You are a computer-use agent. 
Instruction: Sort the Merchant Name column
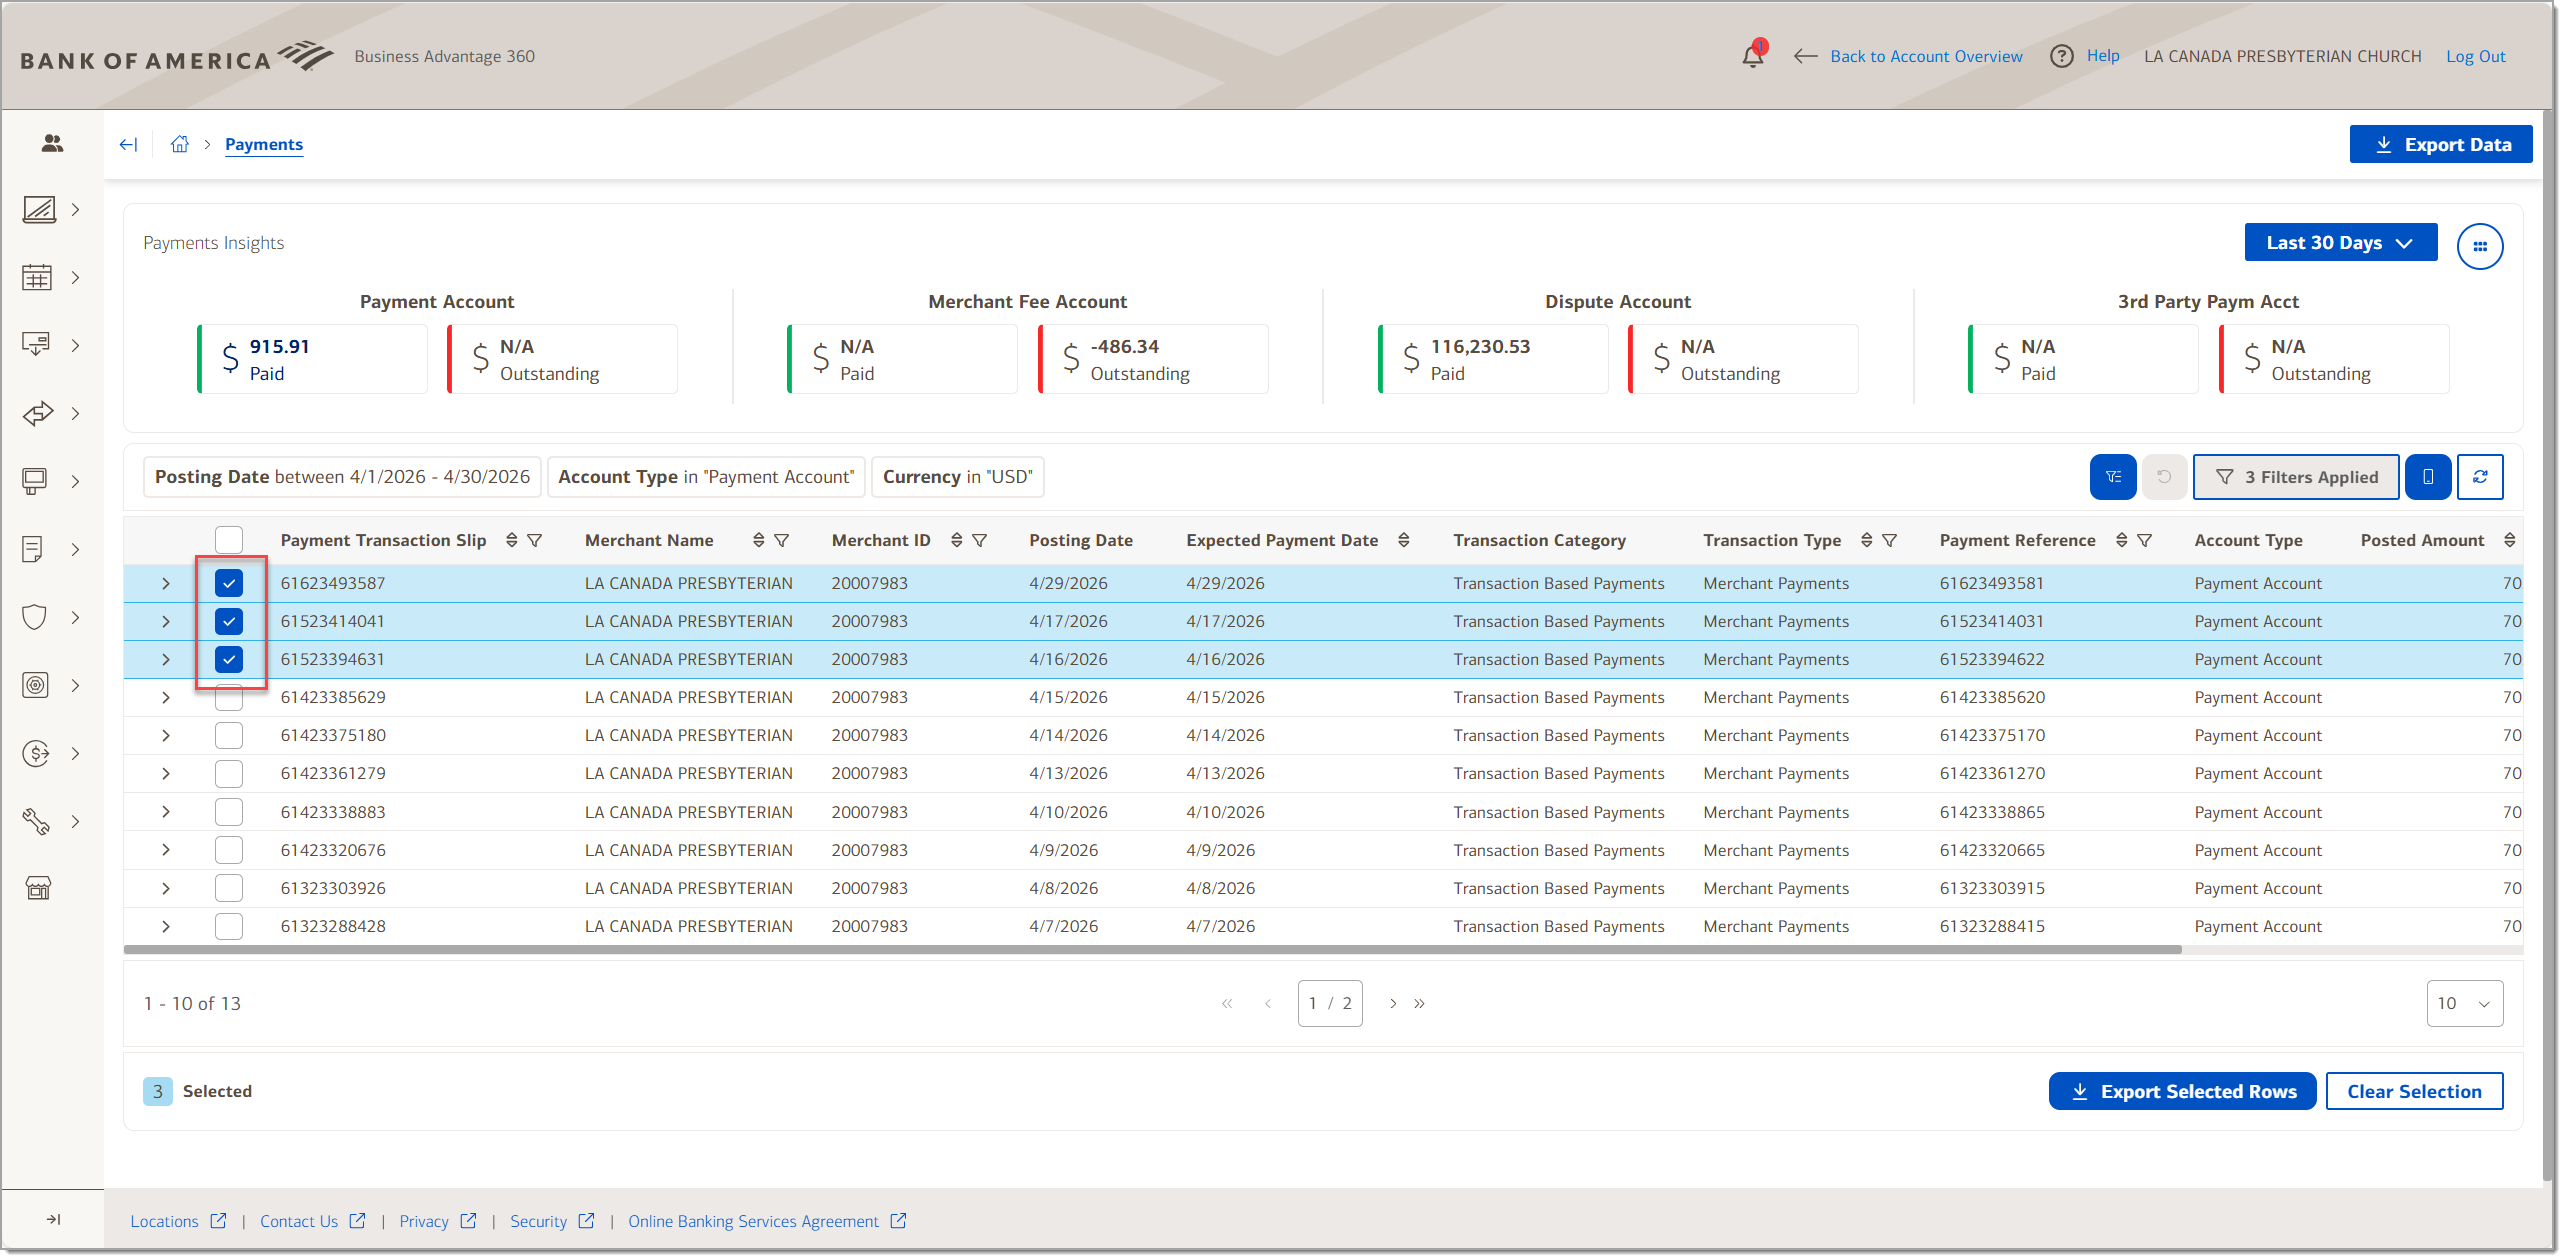[759, 540]
